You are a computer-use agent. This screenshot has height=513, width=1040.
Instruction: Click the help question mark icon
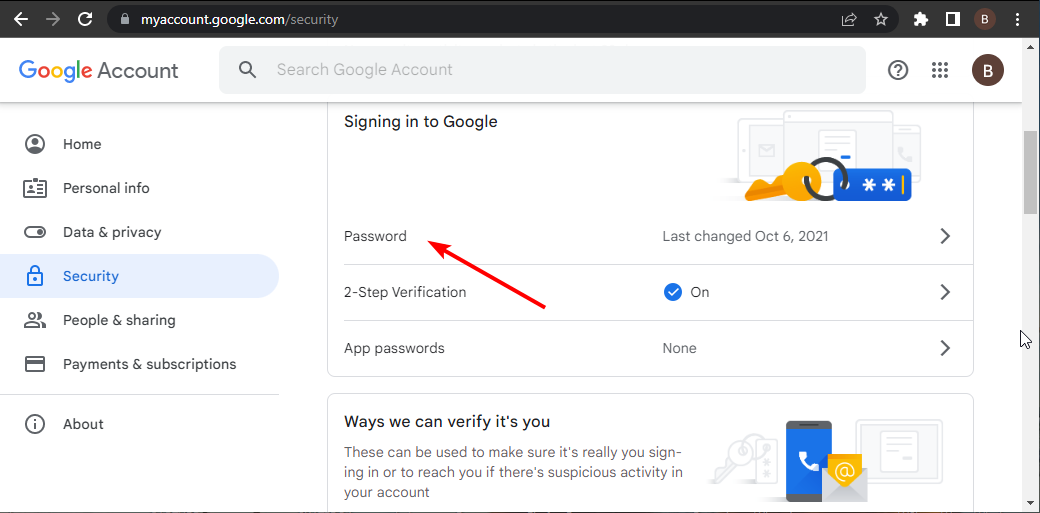coord(898,70)
